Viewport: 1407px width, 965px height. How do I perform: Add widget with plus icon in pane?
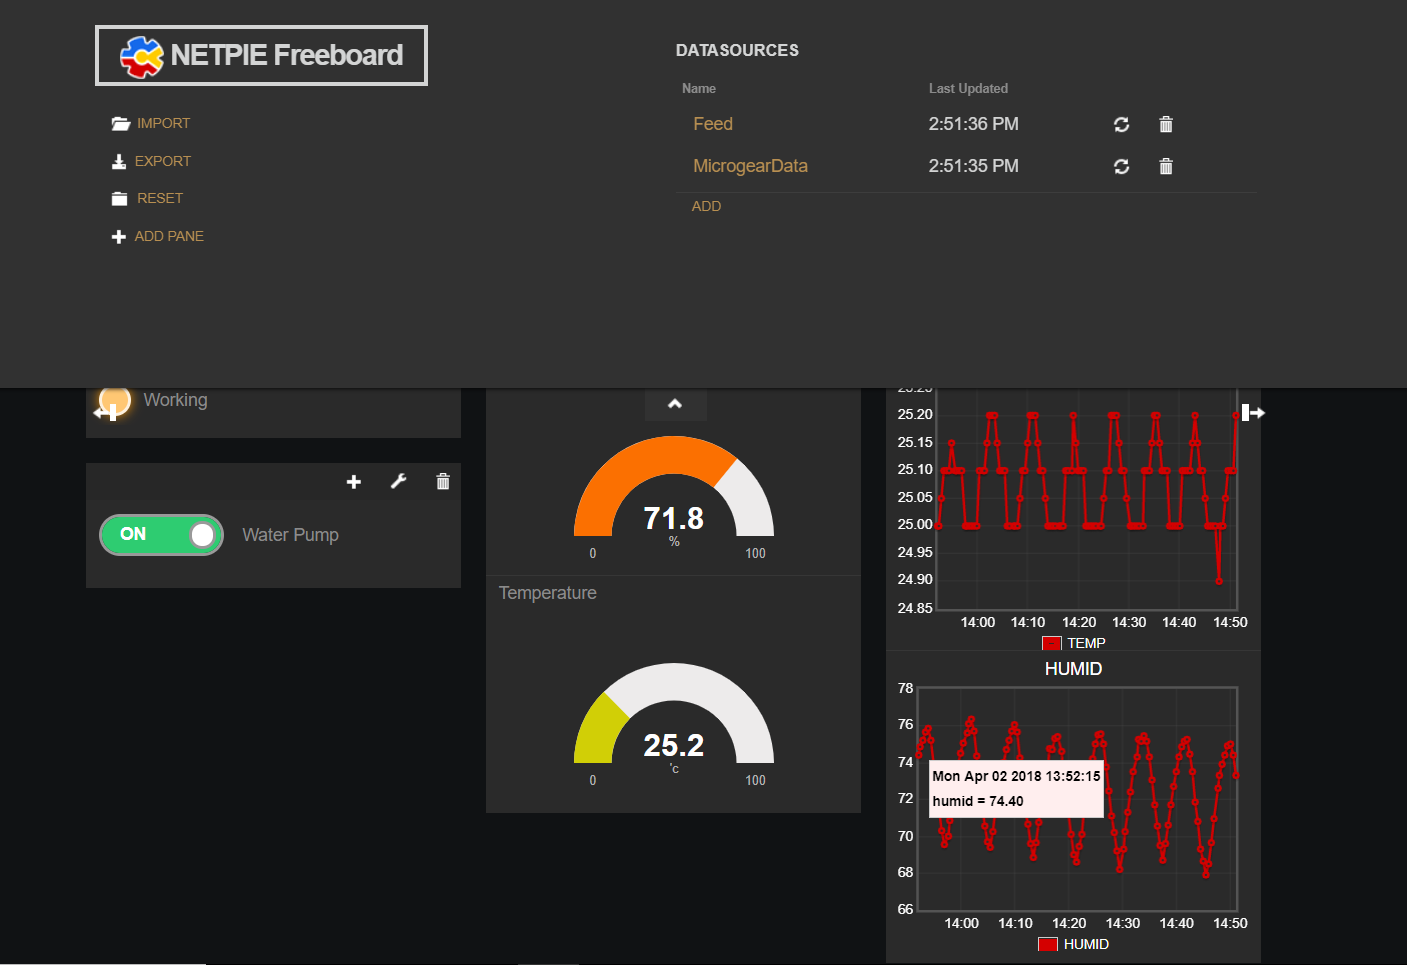(x=353, y=482)
